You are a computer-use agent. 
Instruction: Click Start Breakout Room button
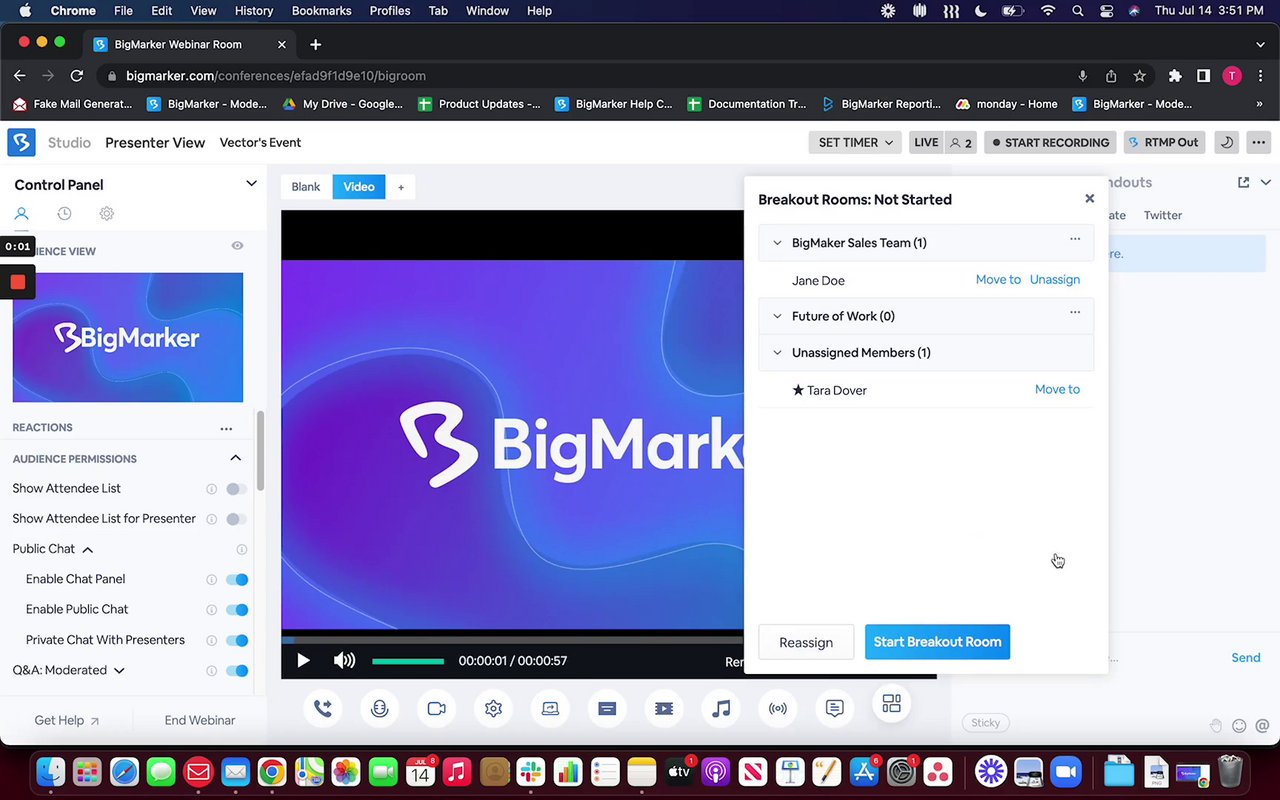(x=937, y=642)
